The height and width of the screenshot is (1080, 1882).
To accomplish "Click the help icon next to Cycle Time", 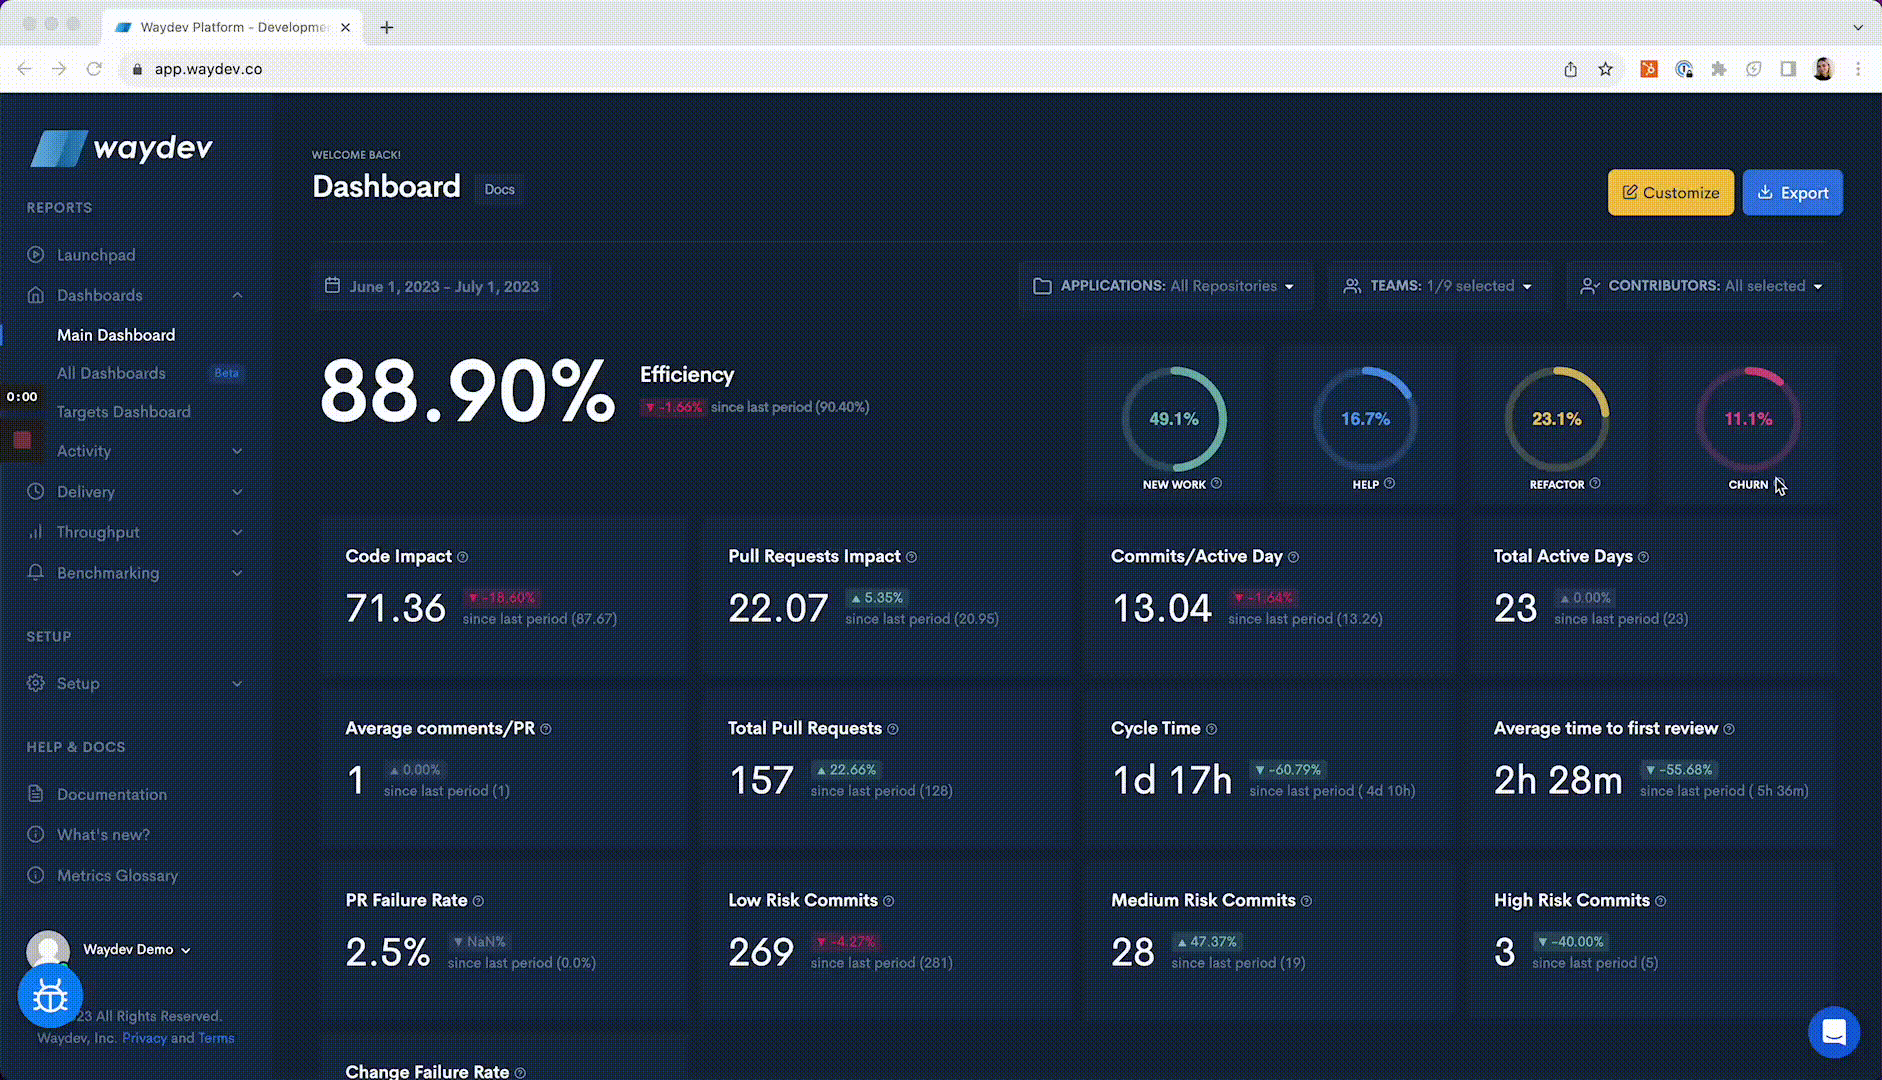I will point(1211,729).
